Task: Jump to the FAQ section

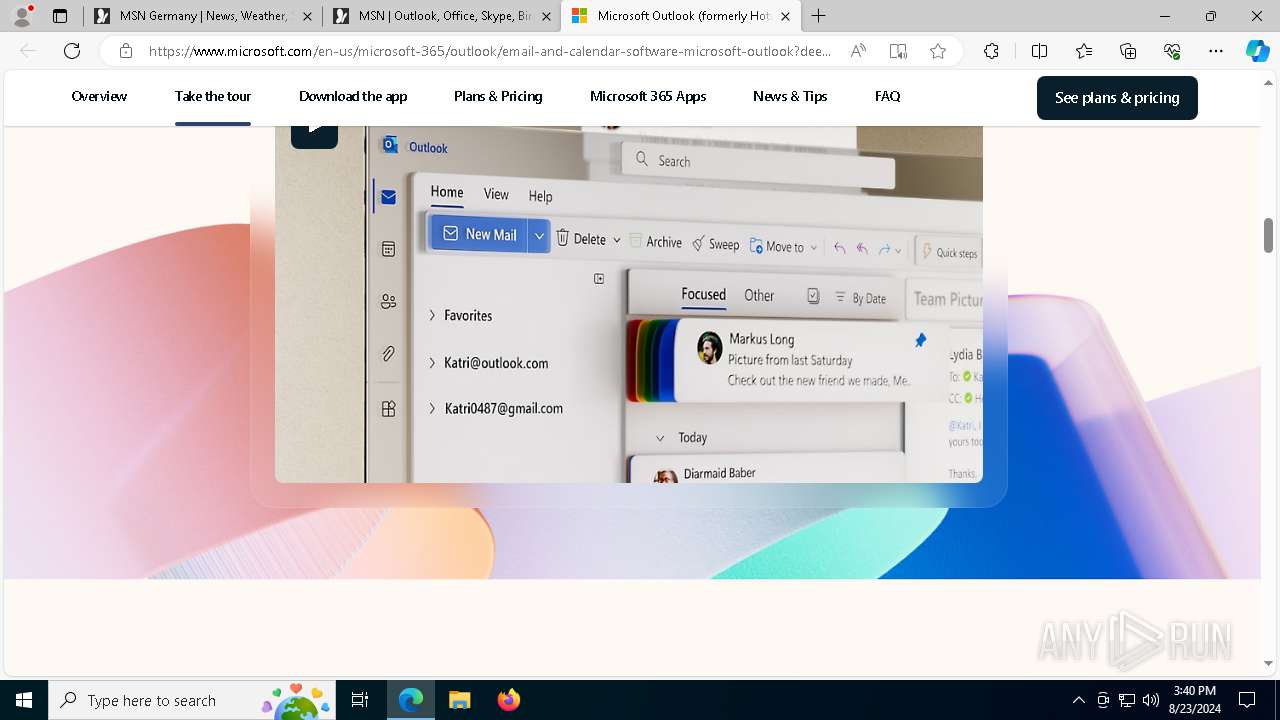Action: tap(888, 97)
